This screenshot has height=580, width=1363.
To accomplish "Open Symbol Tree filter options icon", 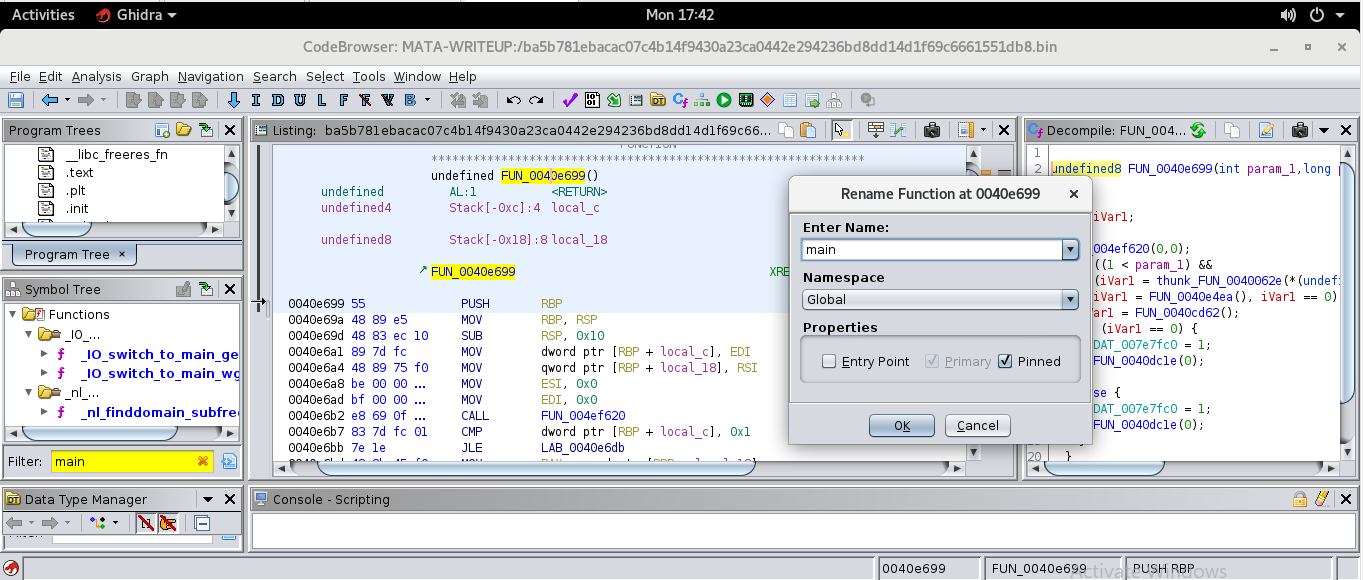I will pos(229,461).
